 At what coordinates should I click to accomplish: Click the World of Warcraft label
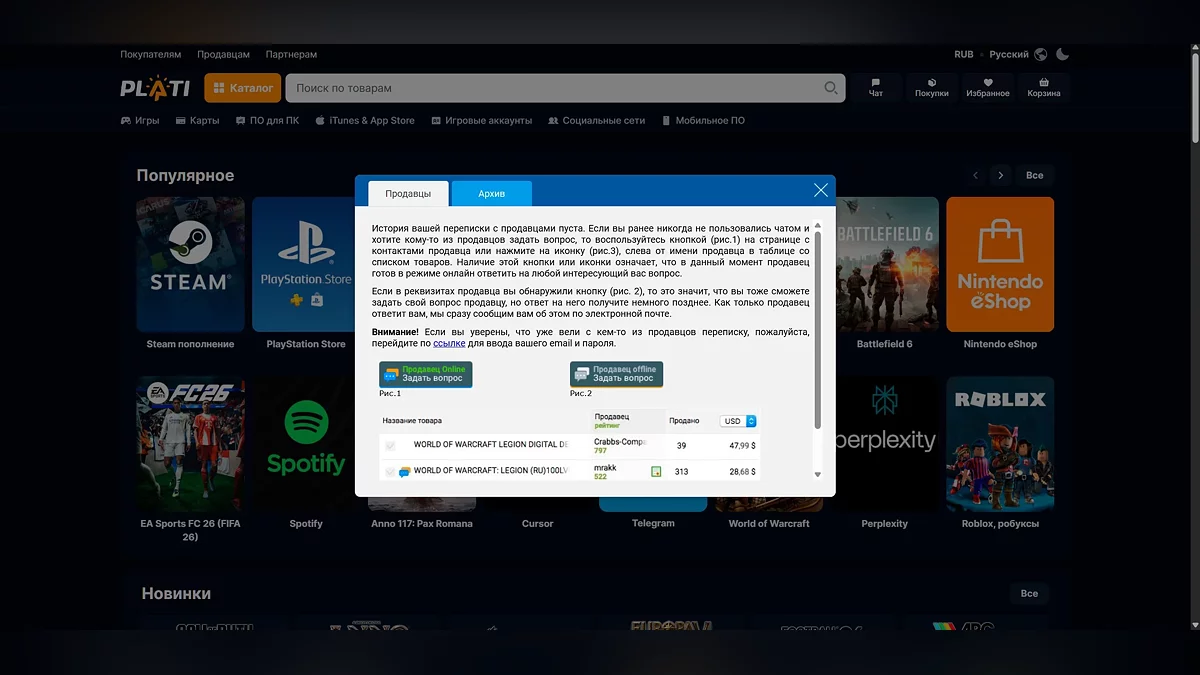(769, 523)
